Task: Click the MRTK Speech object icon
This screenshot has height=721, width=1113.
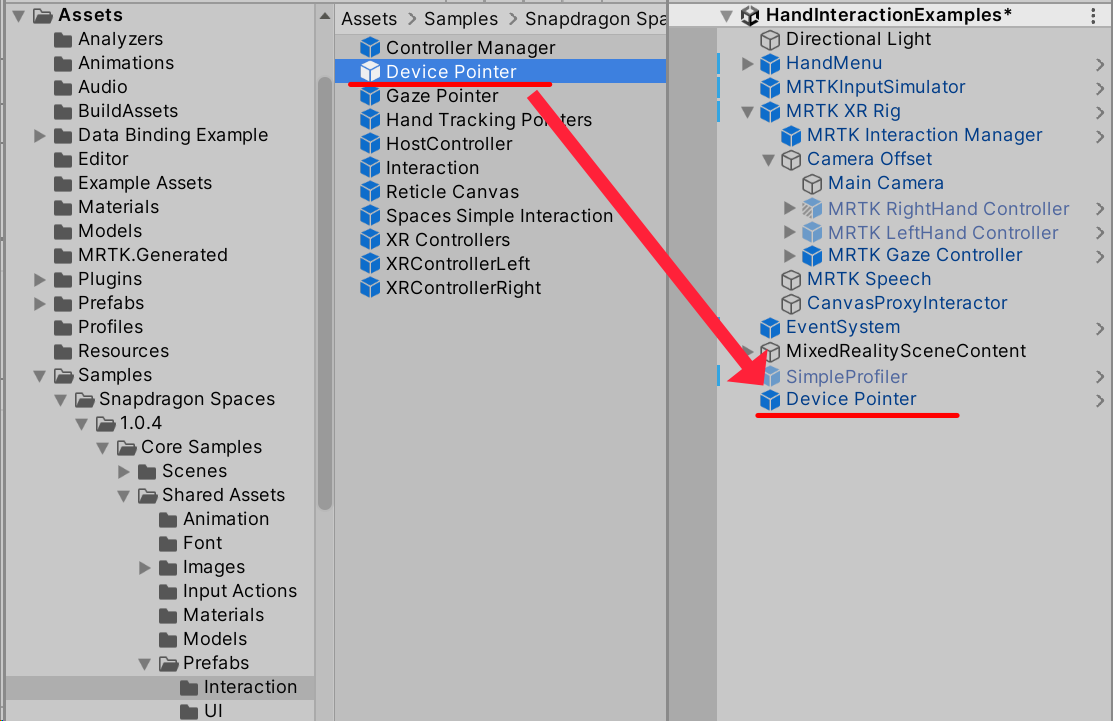Action: pos(791,280)
